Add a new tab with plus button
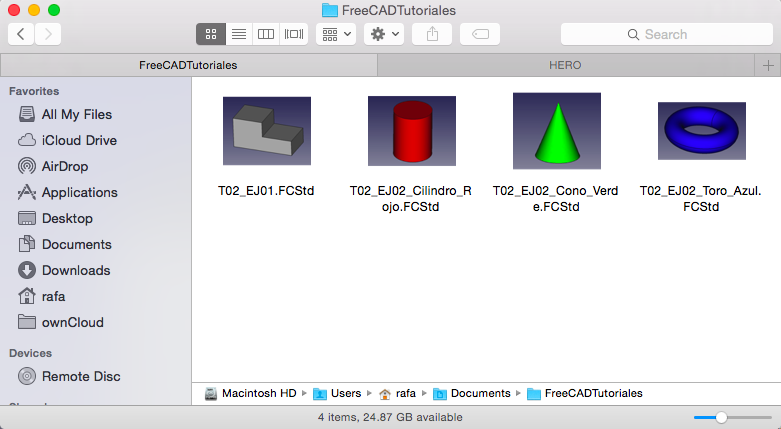The width and height of the screenshot is (781, 429). click(x=768, y=65)
